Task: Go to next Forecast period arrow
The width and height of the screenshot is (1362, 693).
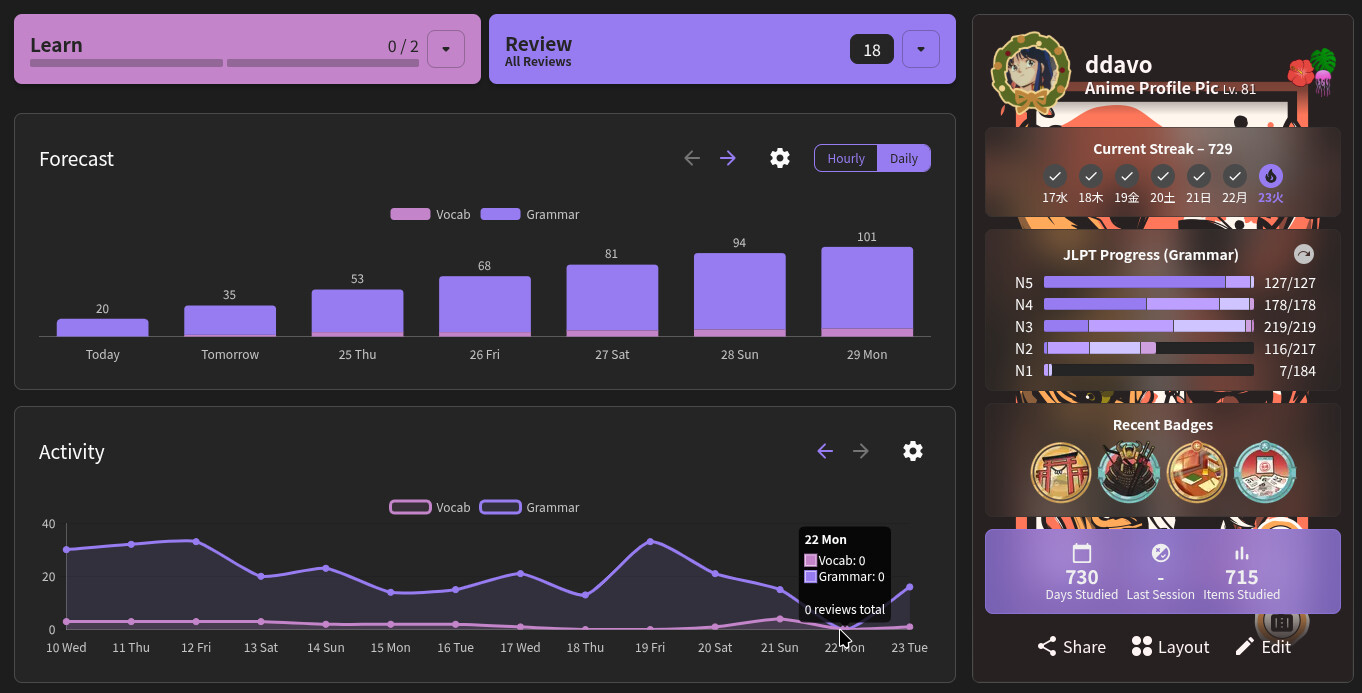Action: 728,158
